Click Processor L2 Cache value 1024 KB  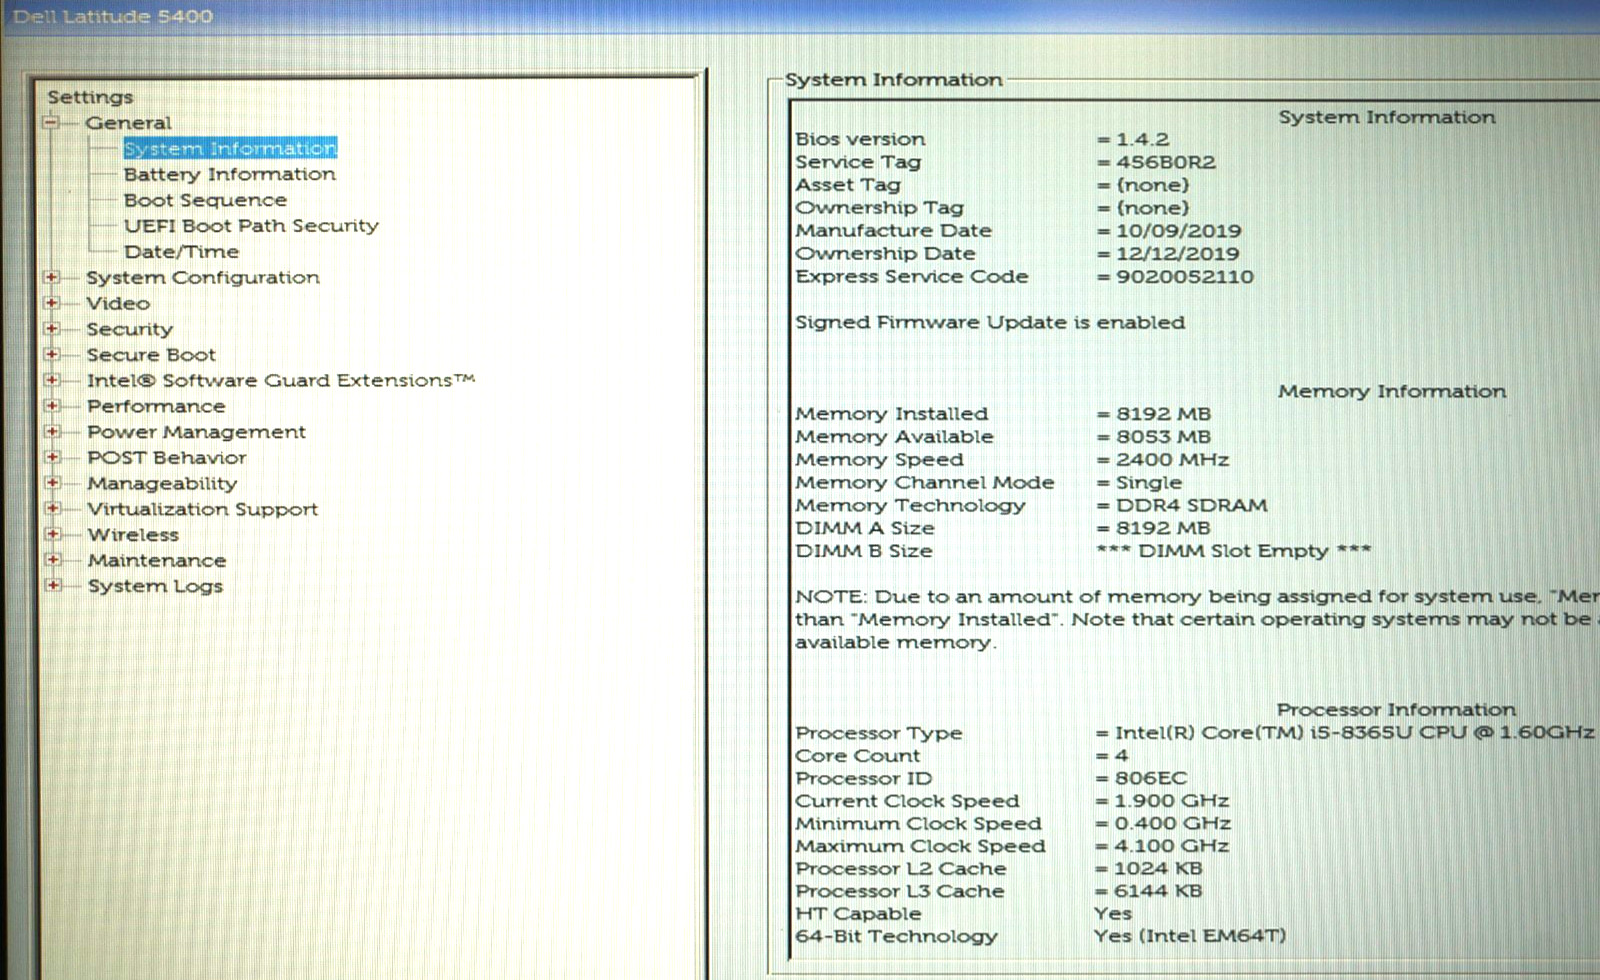click(1158, 869)
